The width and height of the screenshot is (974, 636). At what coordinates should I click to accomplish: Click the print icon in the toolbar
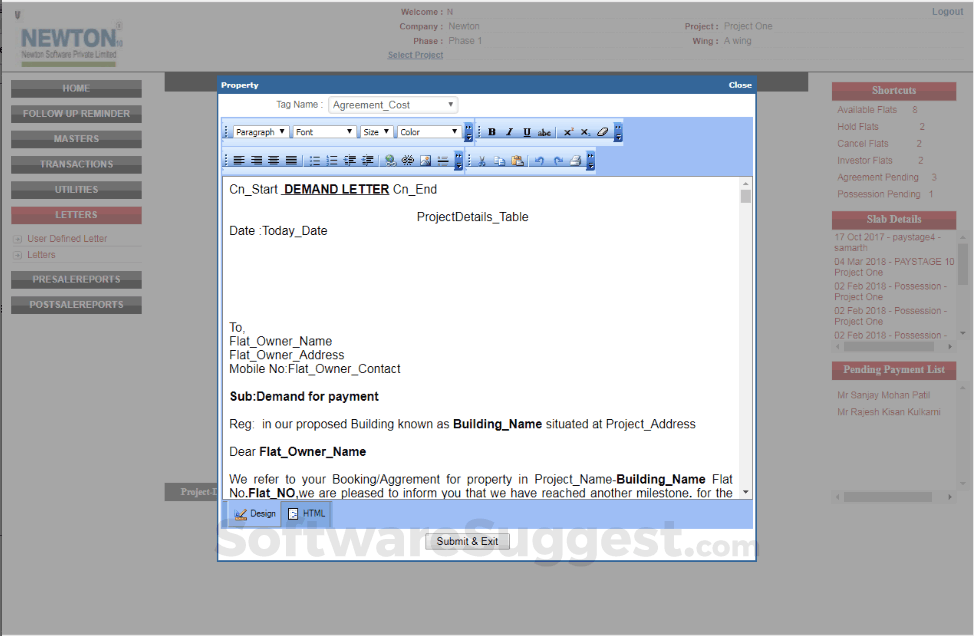coord(573,160)
